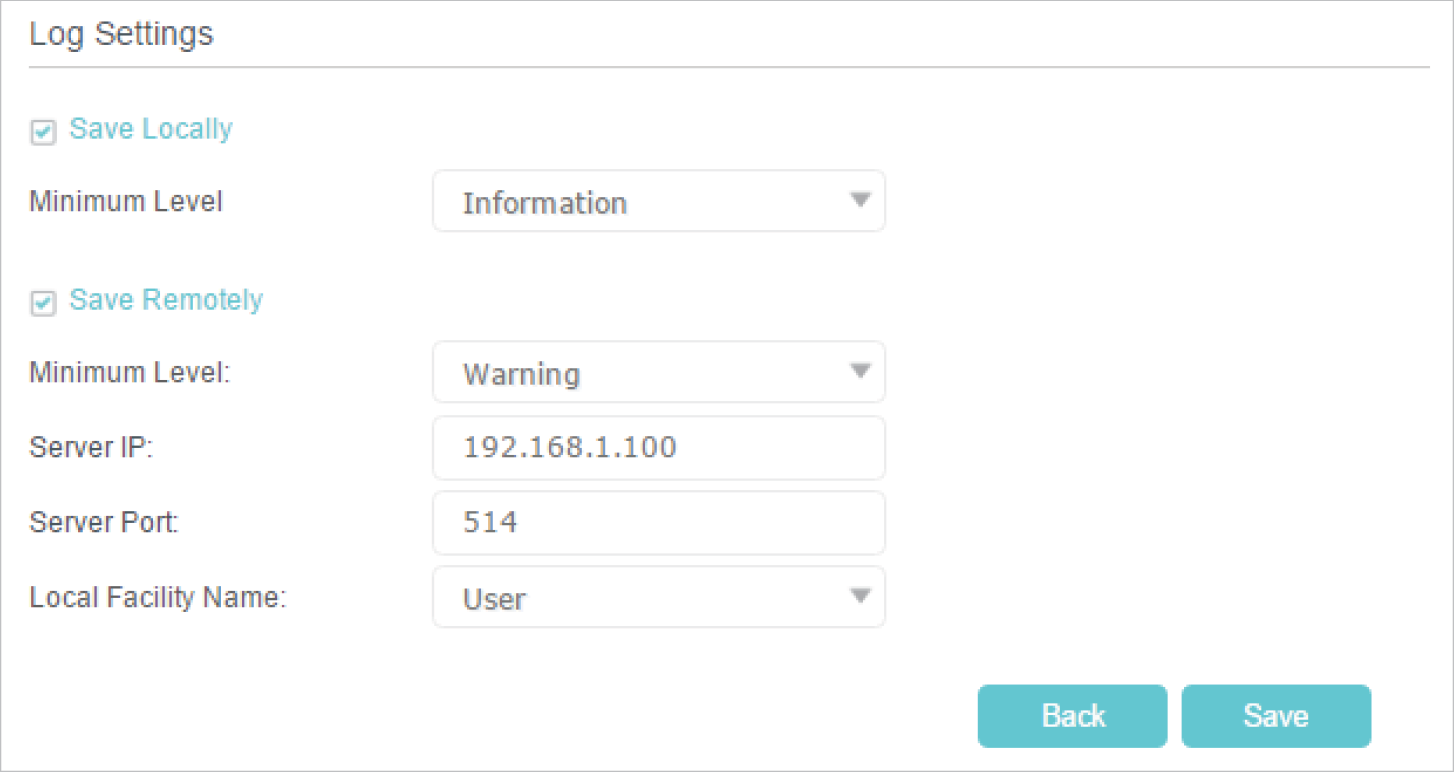Image resolution: width=1454 pixels, height=772 pixels.
Task: Click the Save Locally label text
Action: pyautogui.click(x=151, y=129)
